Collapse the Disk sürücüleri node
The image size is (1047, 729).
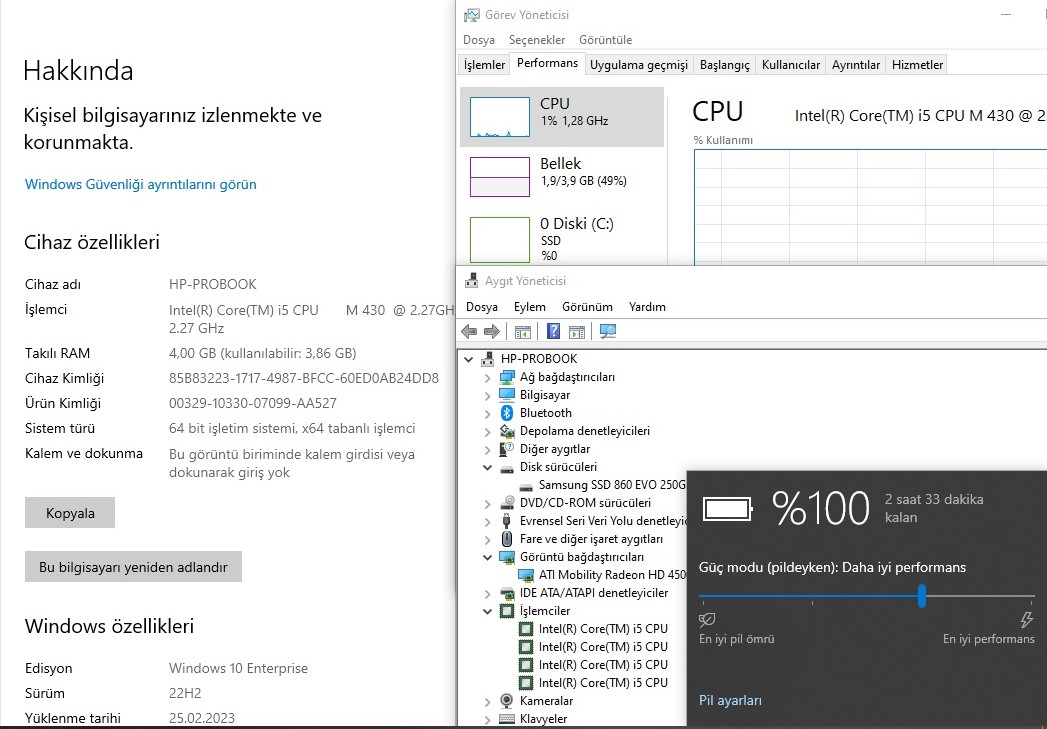(x=488, y=467)
